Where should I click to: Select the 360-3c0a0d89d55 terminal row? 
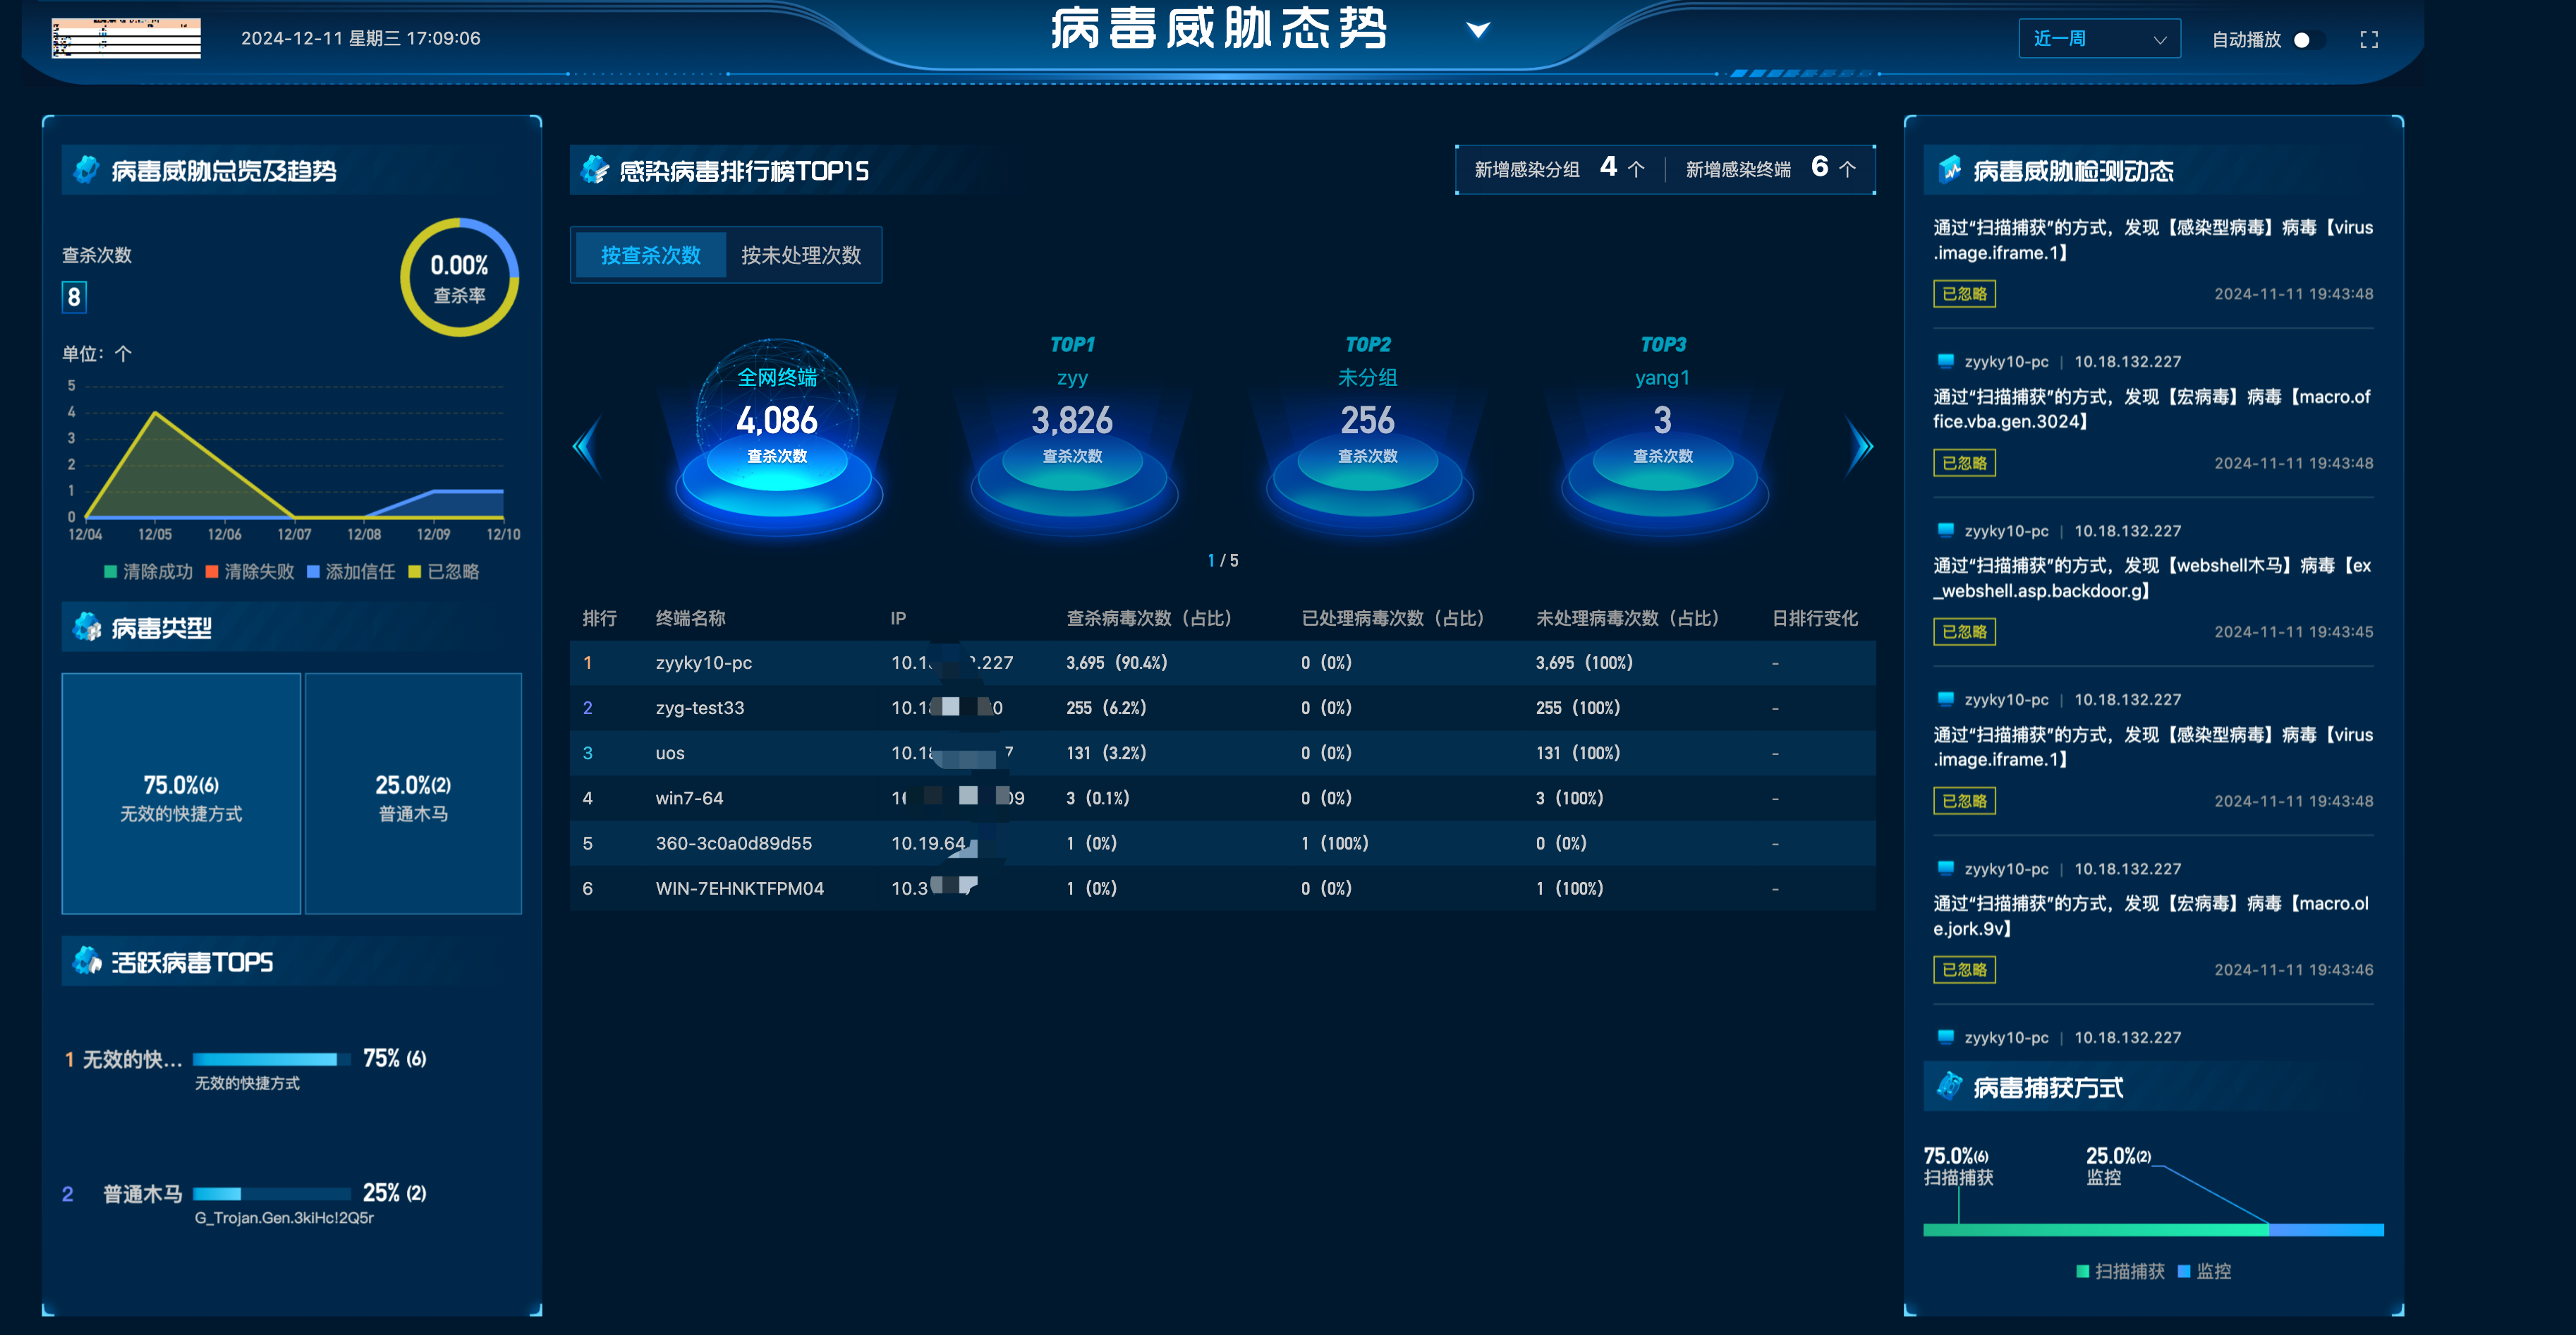click(1222, 842)
